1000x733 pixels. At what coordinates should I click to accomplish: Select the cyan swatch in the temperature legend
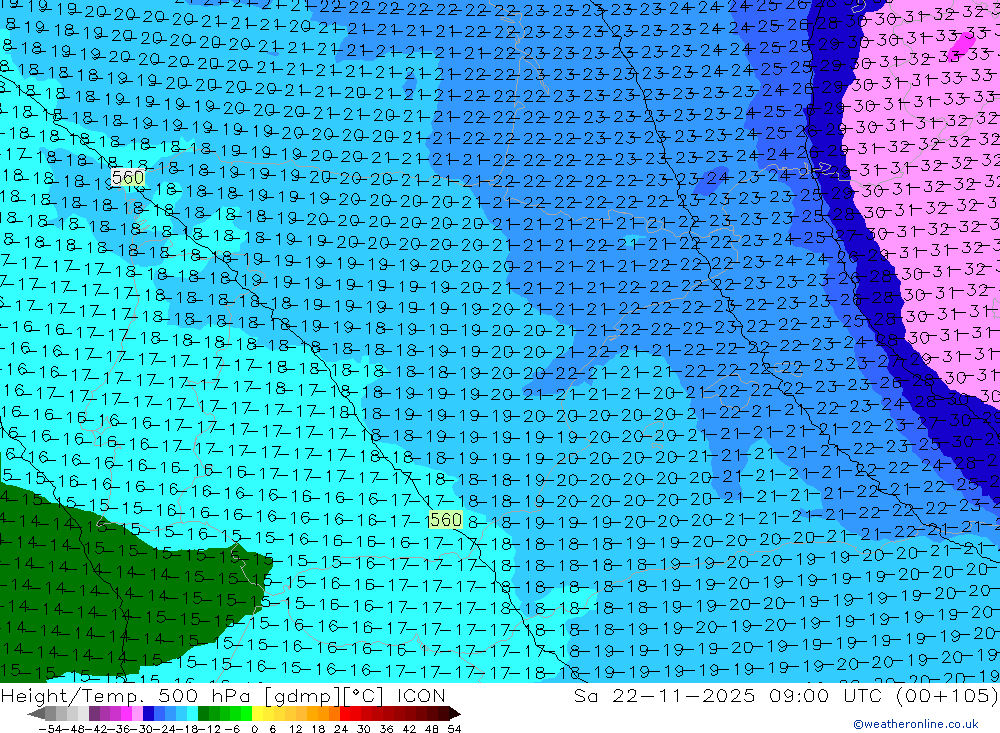coord(192,713)
